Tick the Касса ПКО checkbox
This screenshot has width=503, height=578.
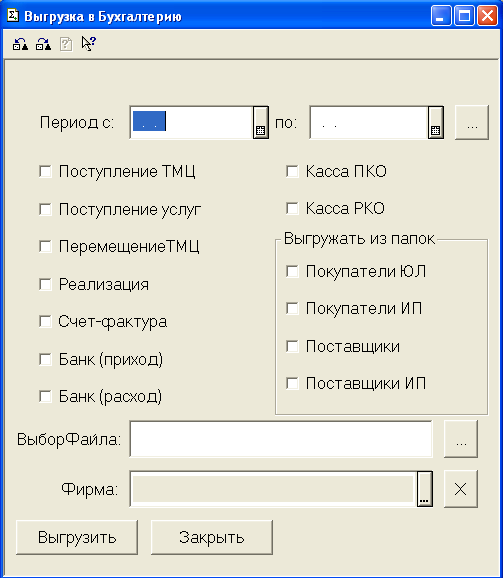pos(292,171)
